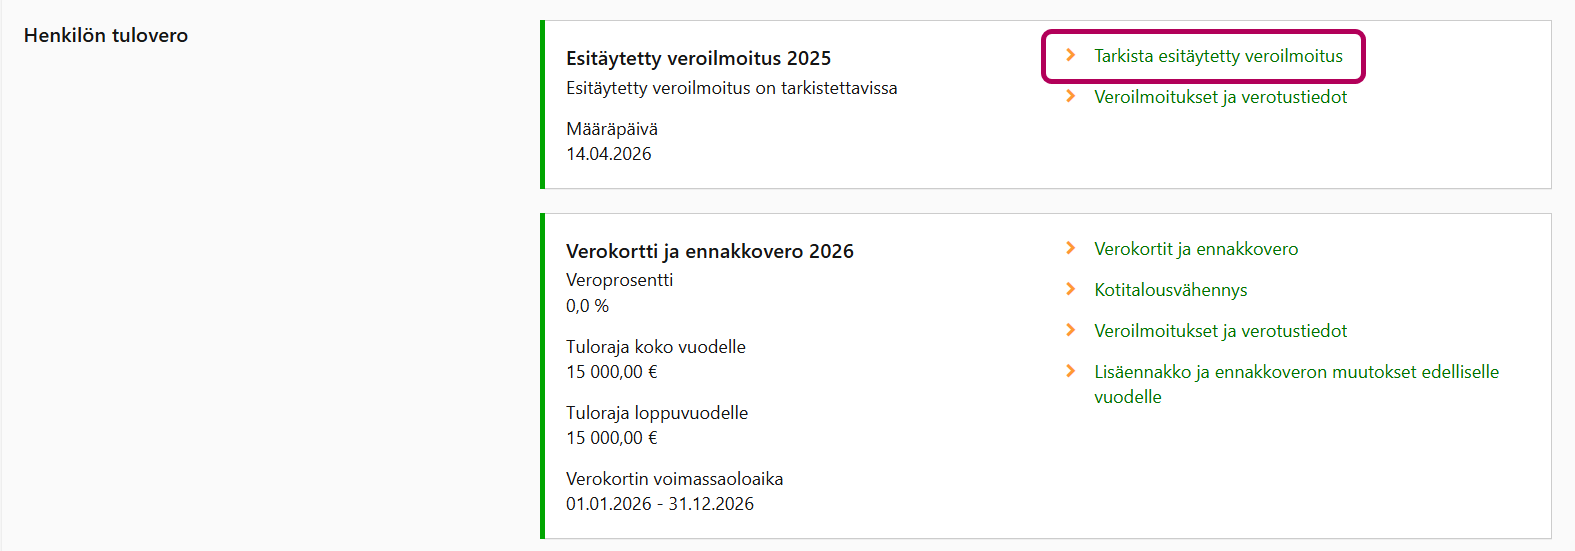Click the Tuloraja loppuvuodelle label

click(x=656, y=413)
